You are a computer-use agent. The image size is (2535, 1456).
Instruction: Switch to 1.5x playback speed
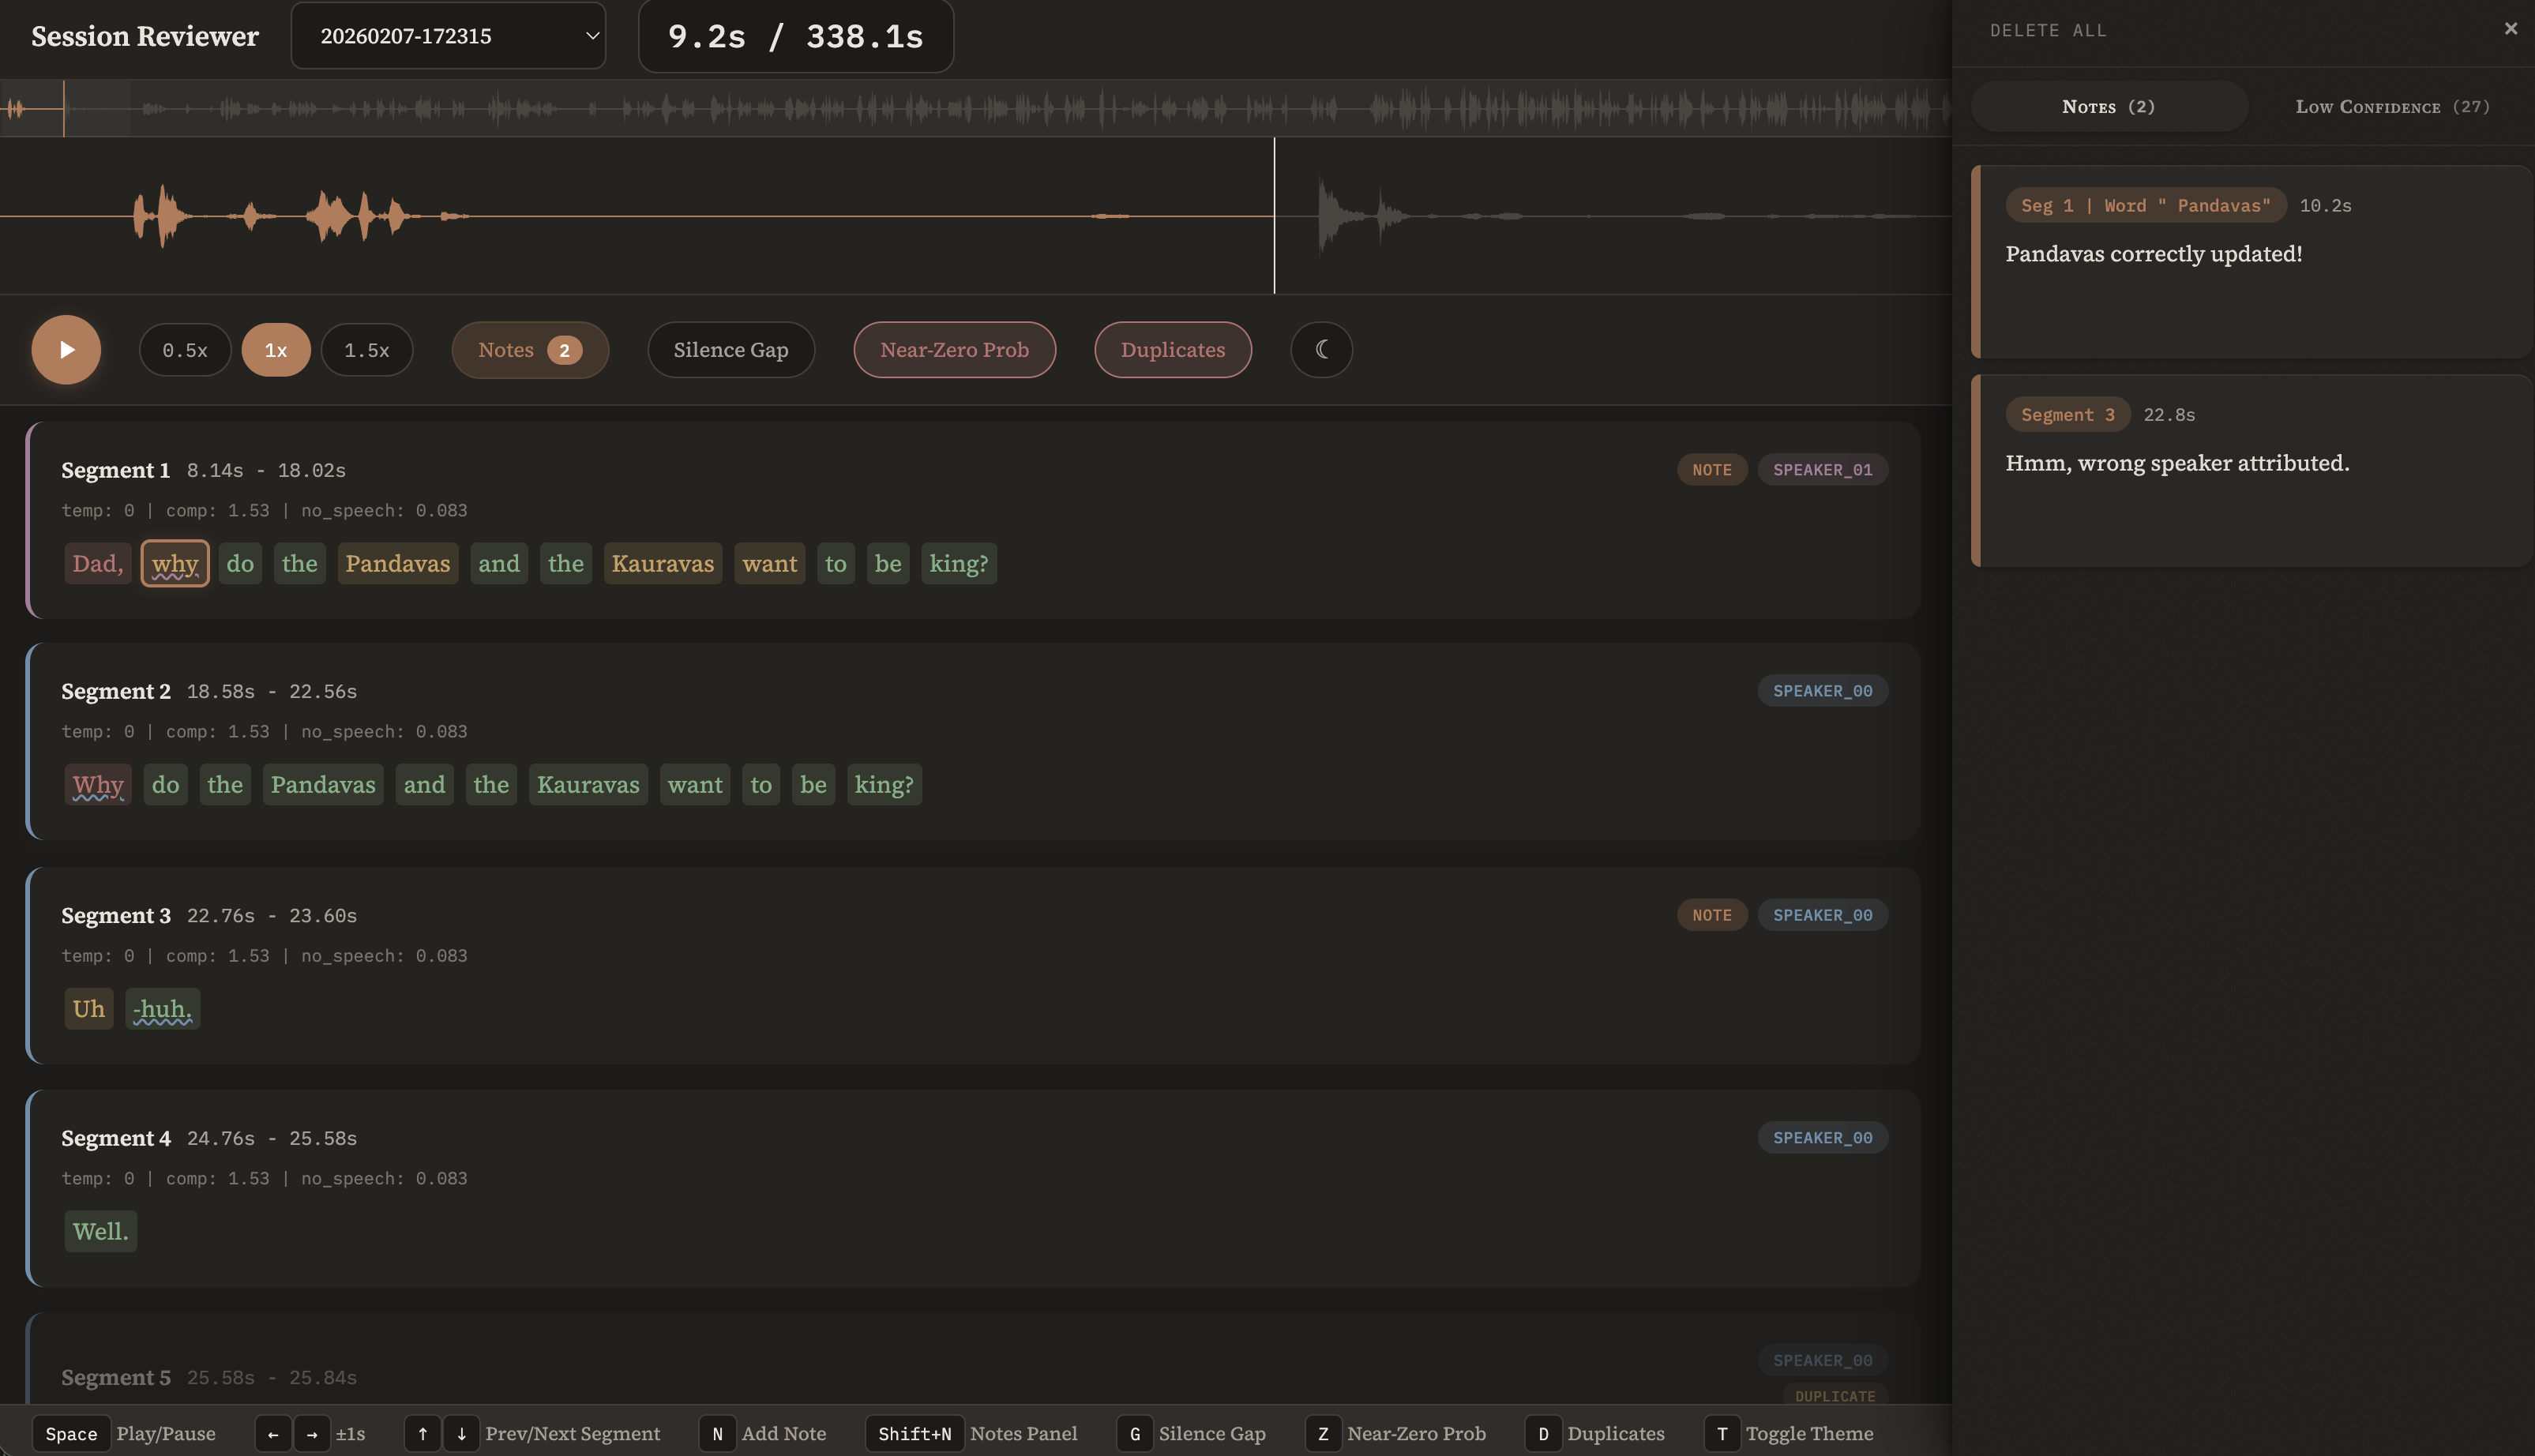tap(367, 350)
